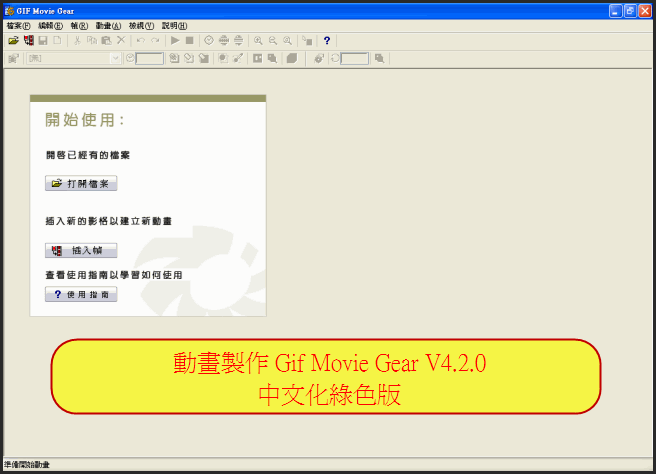
Task: Click the save floppy disk toolbar icon
Action: pos(43,40)
